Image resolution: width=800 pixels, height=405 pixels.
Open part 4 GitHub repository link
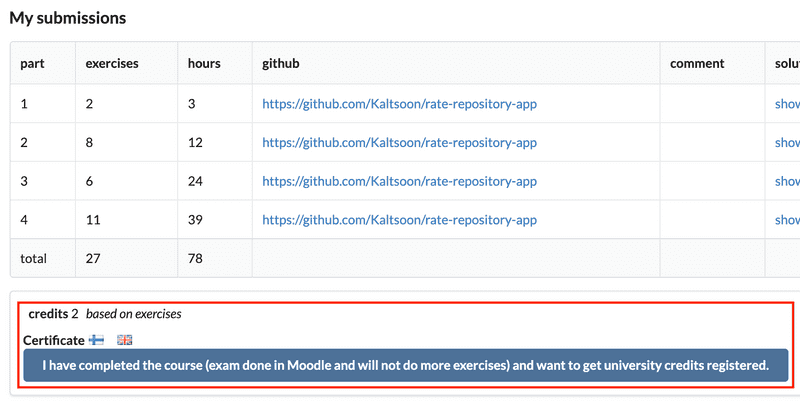pos(399,220)
